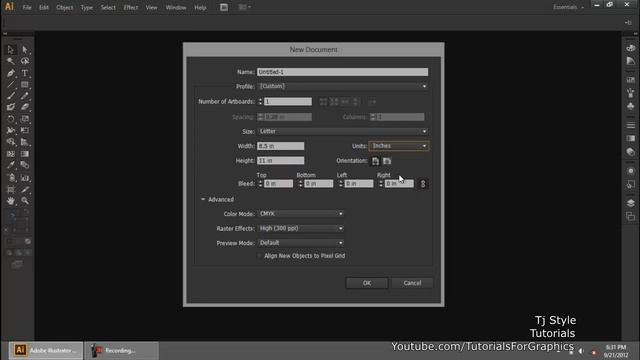This screenshot has width=640, height=360.
Task: Select the Lasso tool
Action: coord(25,61)
